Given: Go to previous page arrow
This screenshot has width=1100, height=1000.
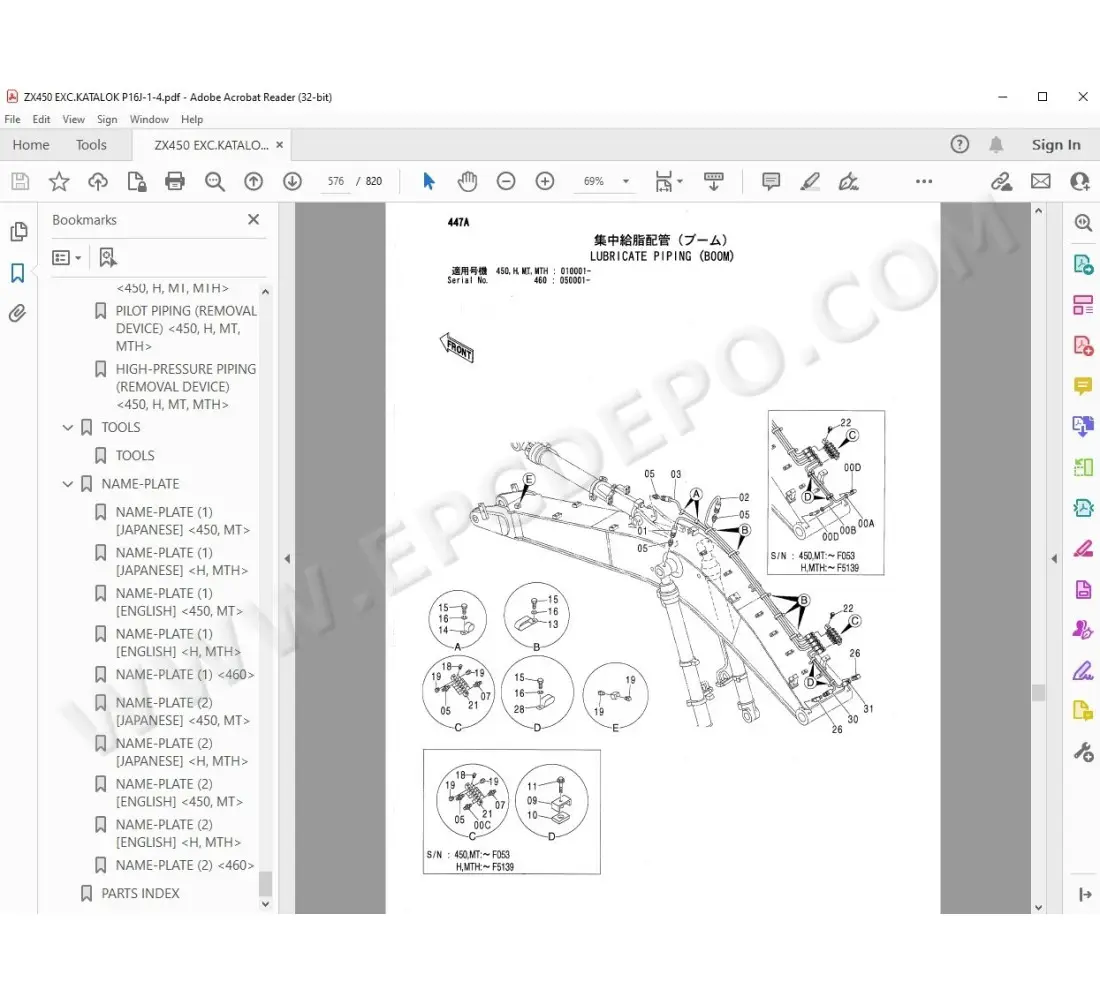Looking at the screenshot, I should coord(253,182).
